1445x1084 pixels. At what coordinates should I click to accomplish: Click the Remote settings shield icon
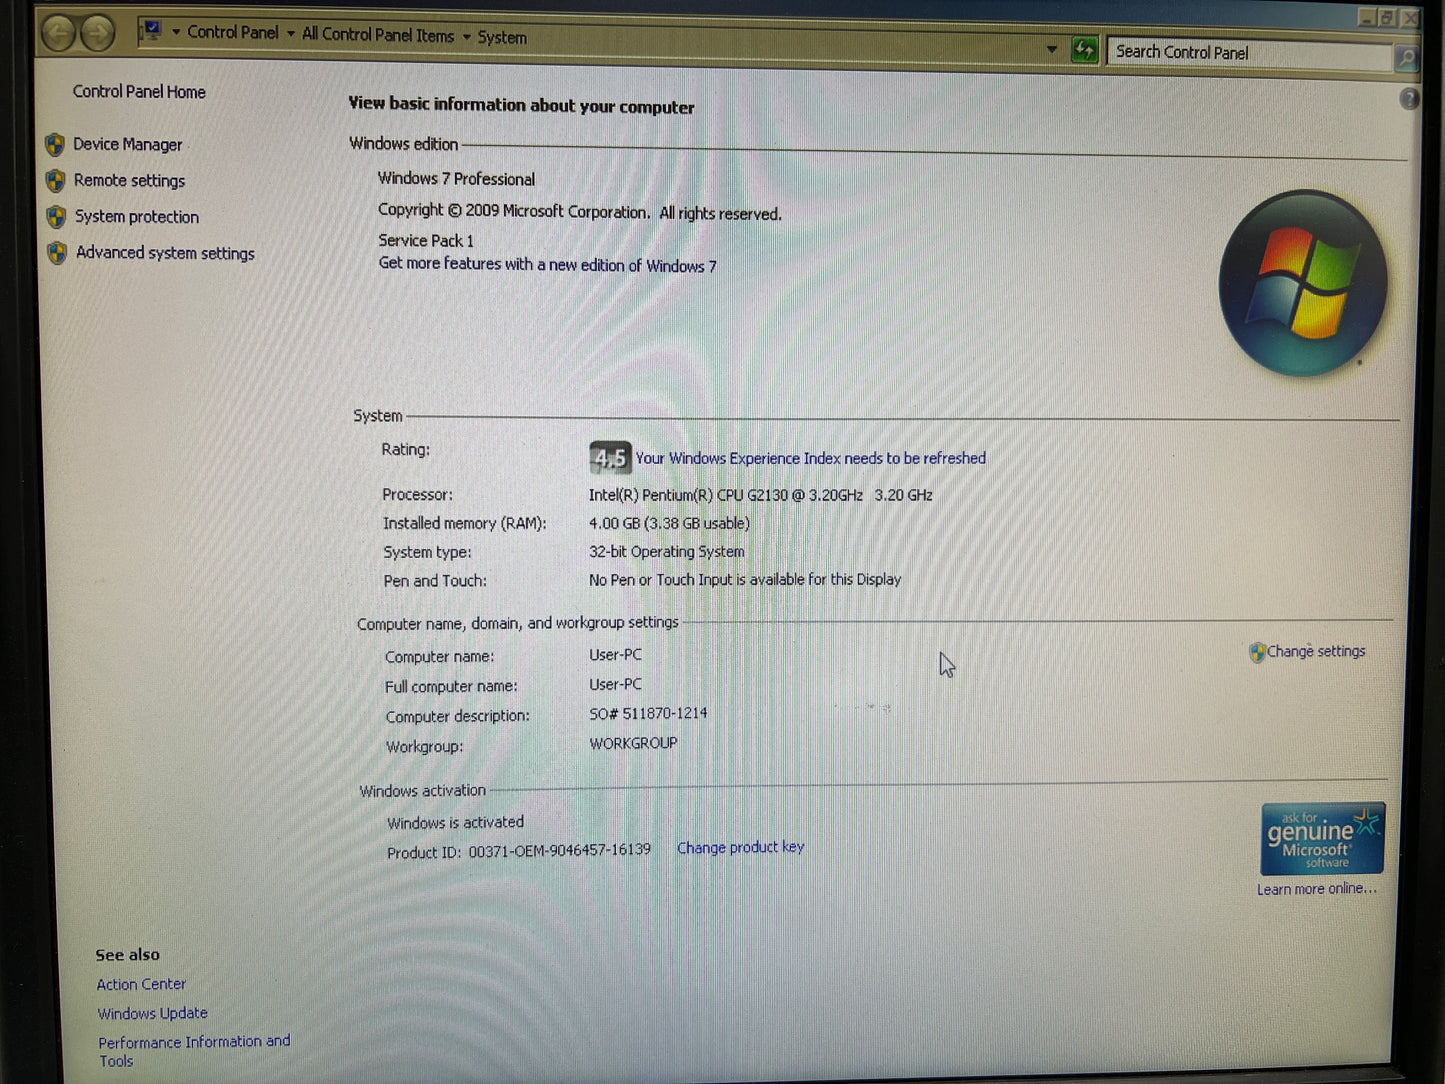click(x=56, y=181)
